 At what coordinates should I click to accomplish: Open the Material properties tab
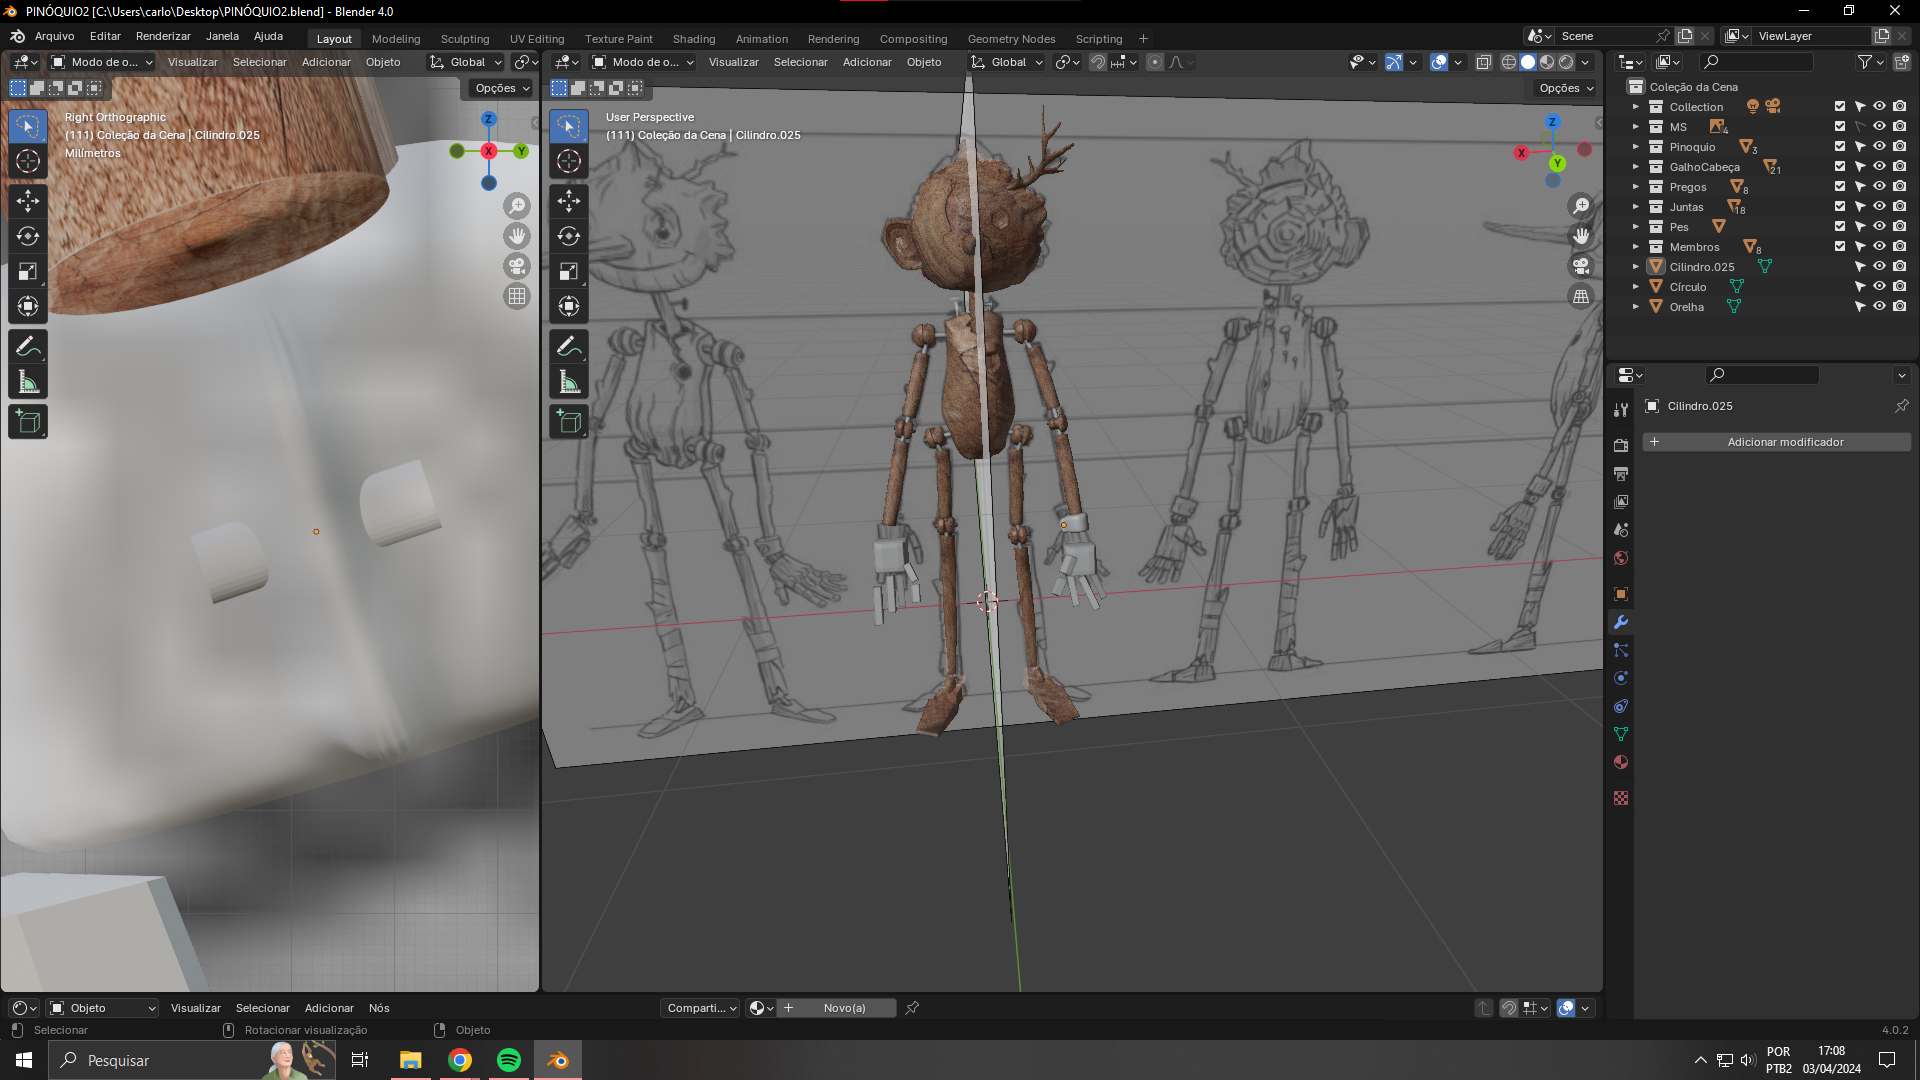pos(1621,762)
